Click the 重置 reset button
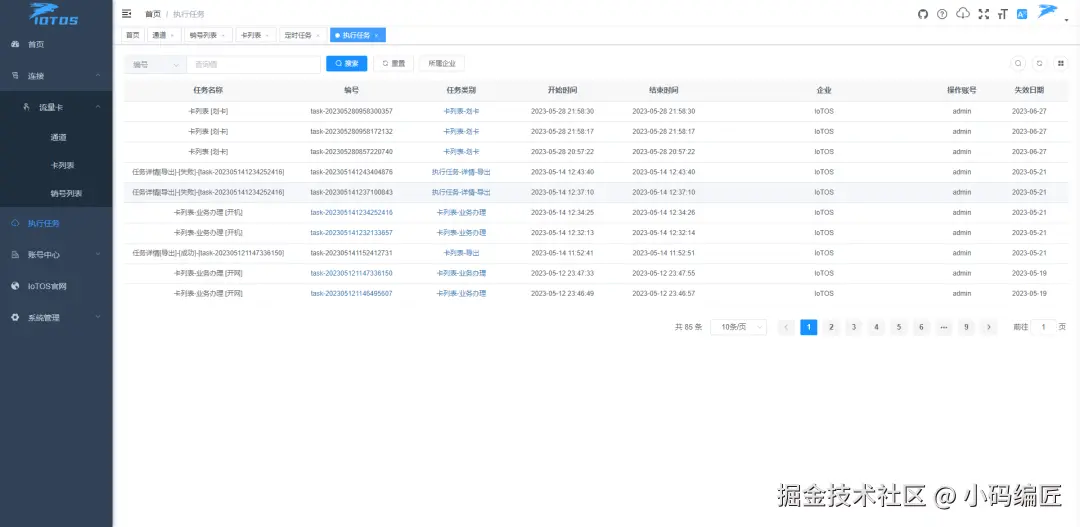Screen dimensions: 1080x527 click(393, 63)
